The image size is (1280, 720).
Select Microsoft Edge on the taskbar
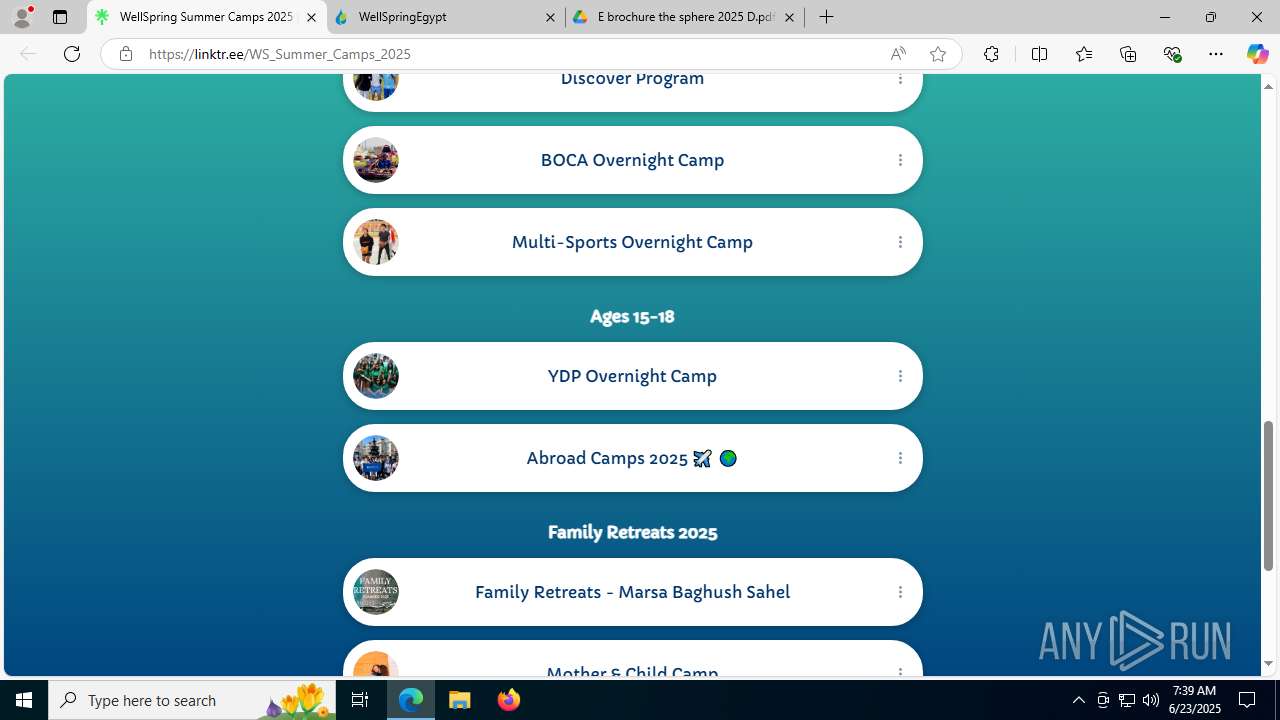[411, 700]
